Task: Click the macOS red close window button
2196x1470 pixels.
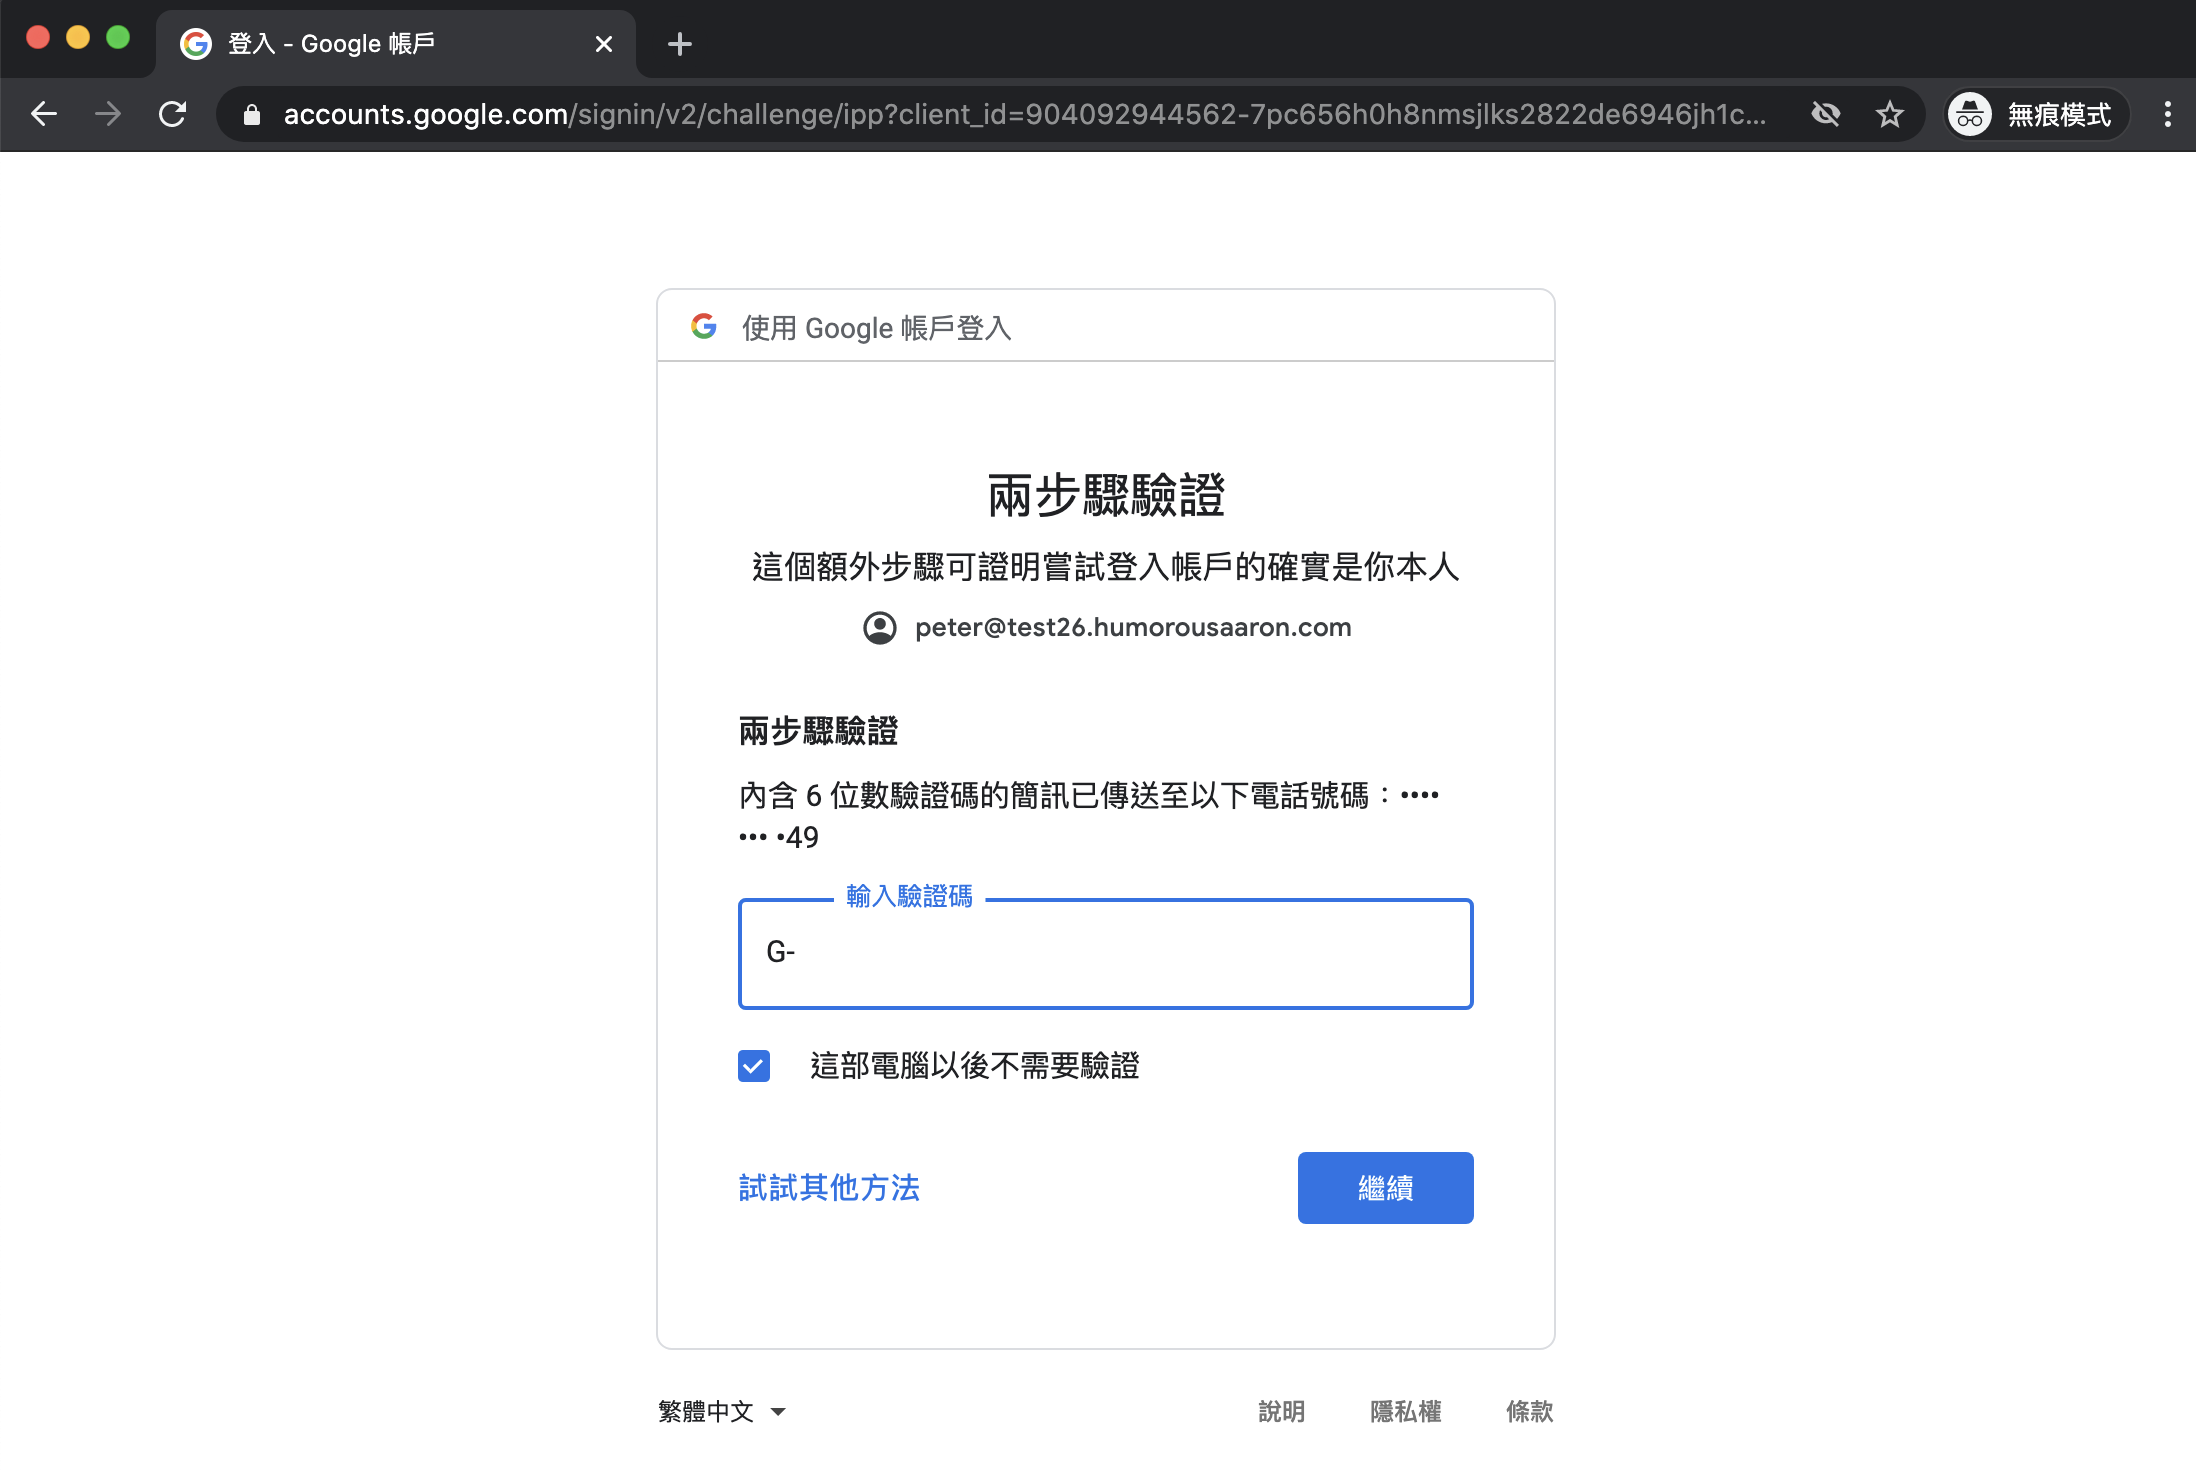Action: click(38, 38)
